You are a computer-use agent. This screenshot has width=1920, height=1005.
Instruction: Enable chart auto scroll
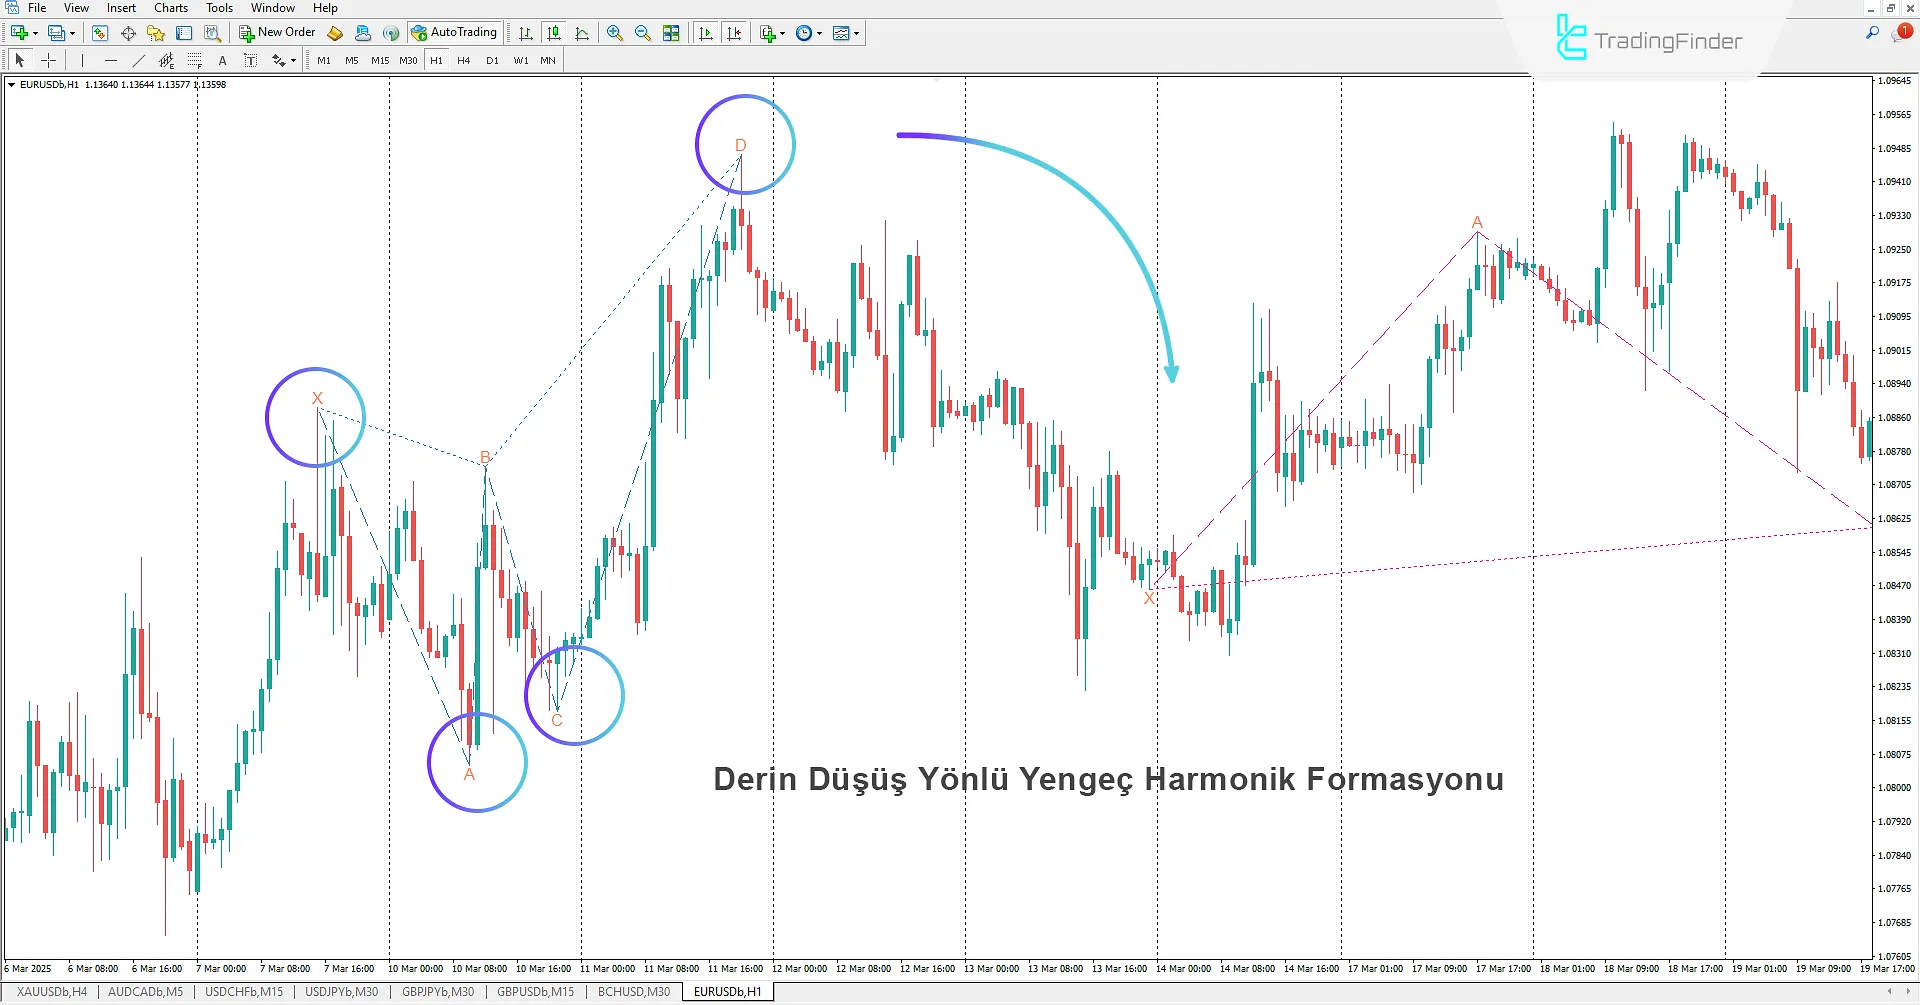pos(706,32)
